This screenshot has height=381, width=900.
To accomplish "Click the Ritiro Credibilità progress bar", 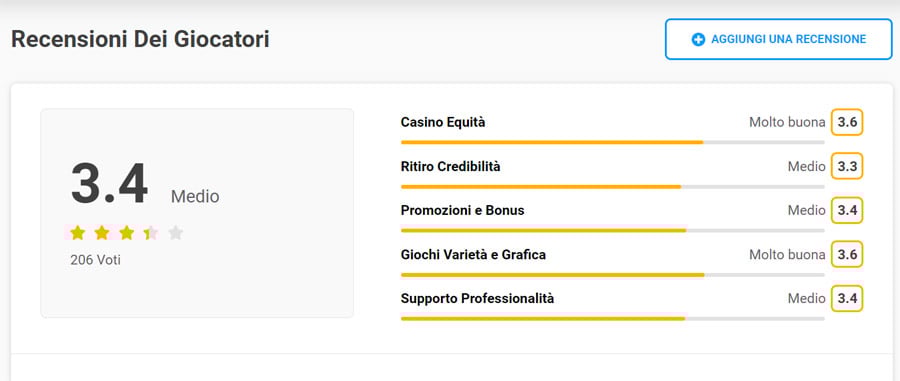I will click(612, 186).
